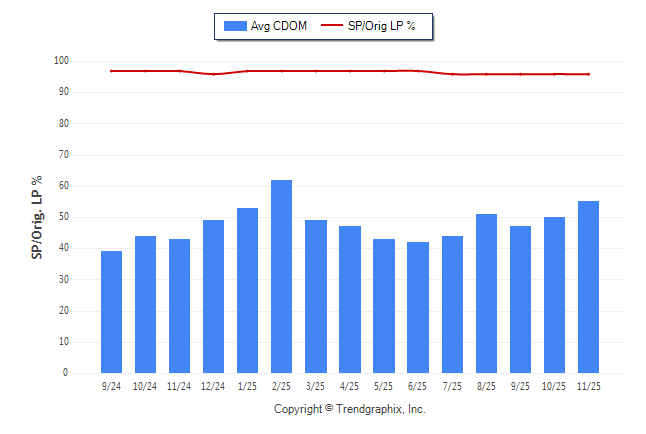Select the 11/25 bar at the far right
Viewport: 646px width, 434px height.
click(588, 287)
